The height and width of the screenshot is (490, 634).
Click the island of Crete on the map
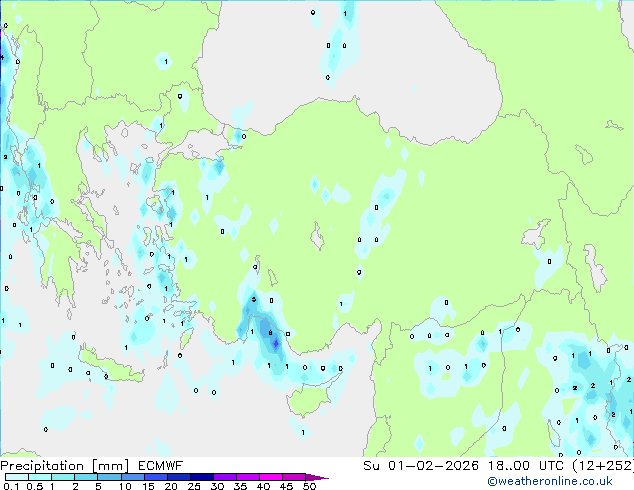(x=110, y=366)
